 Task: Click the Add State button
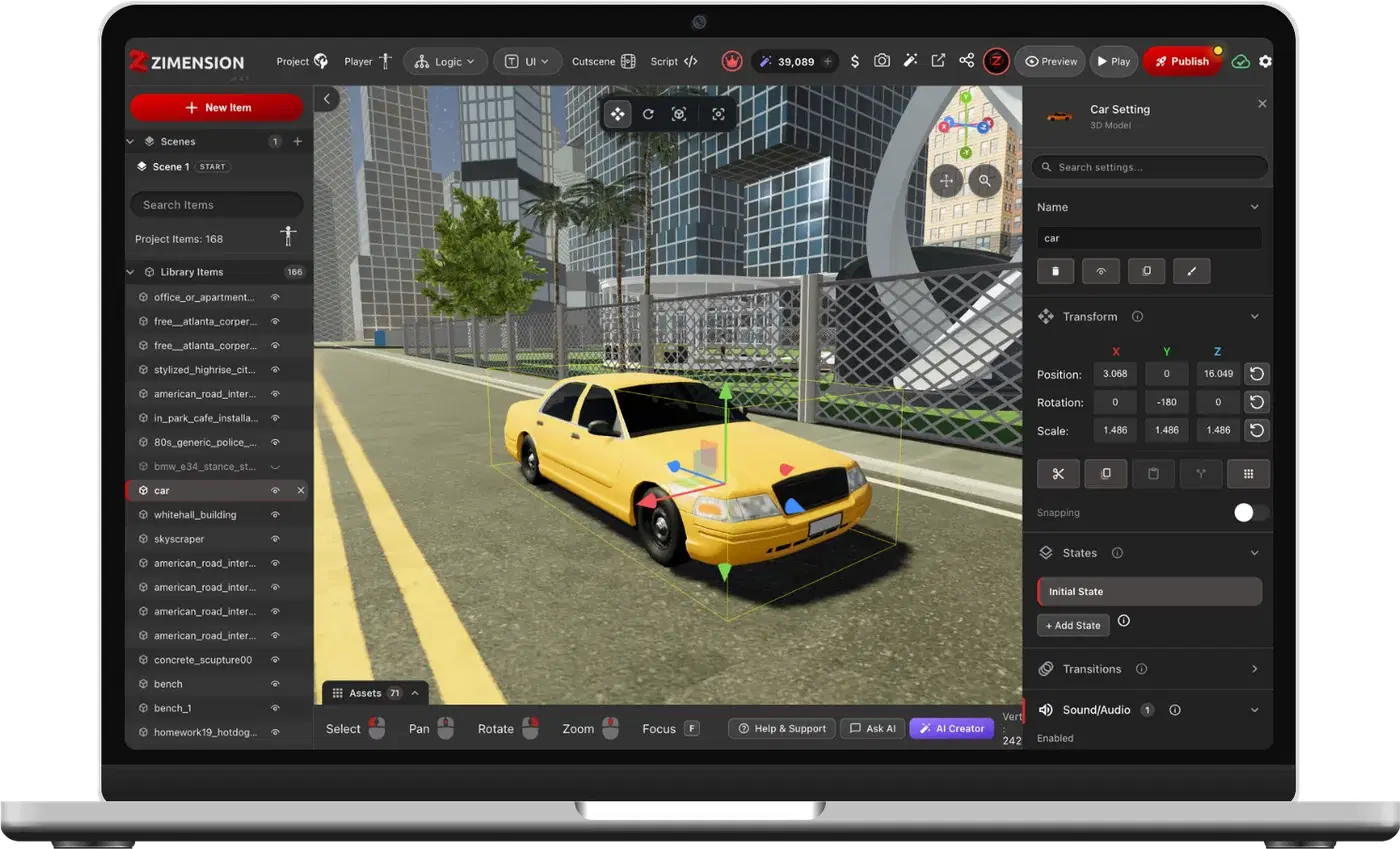(x=1073, y=625)
